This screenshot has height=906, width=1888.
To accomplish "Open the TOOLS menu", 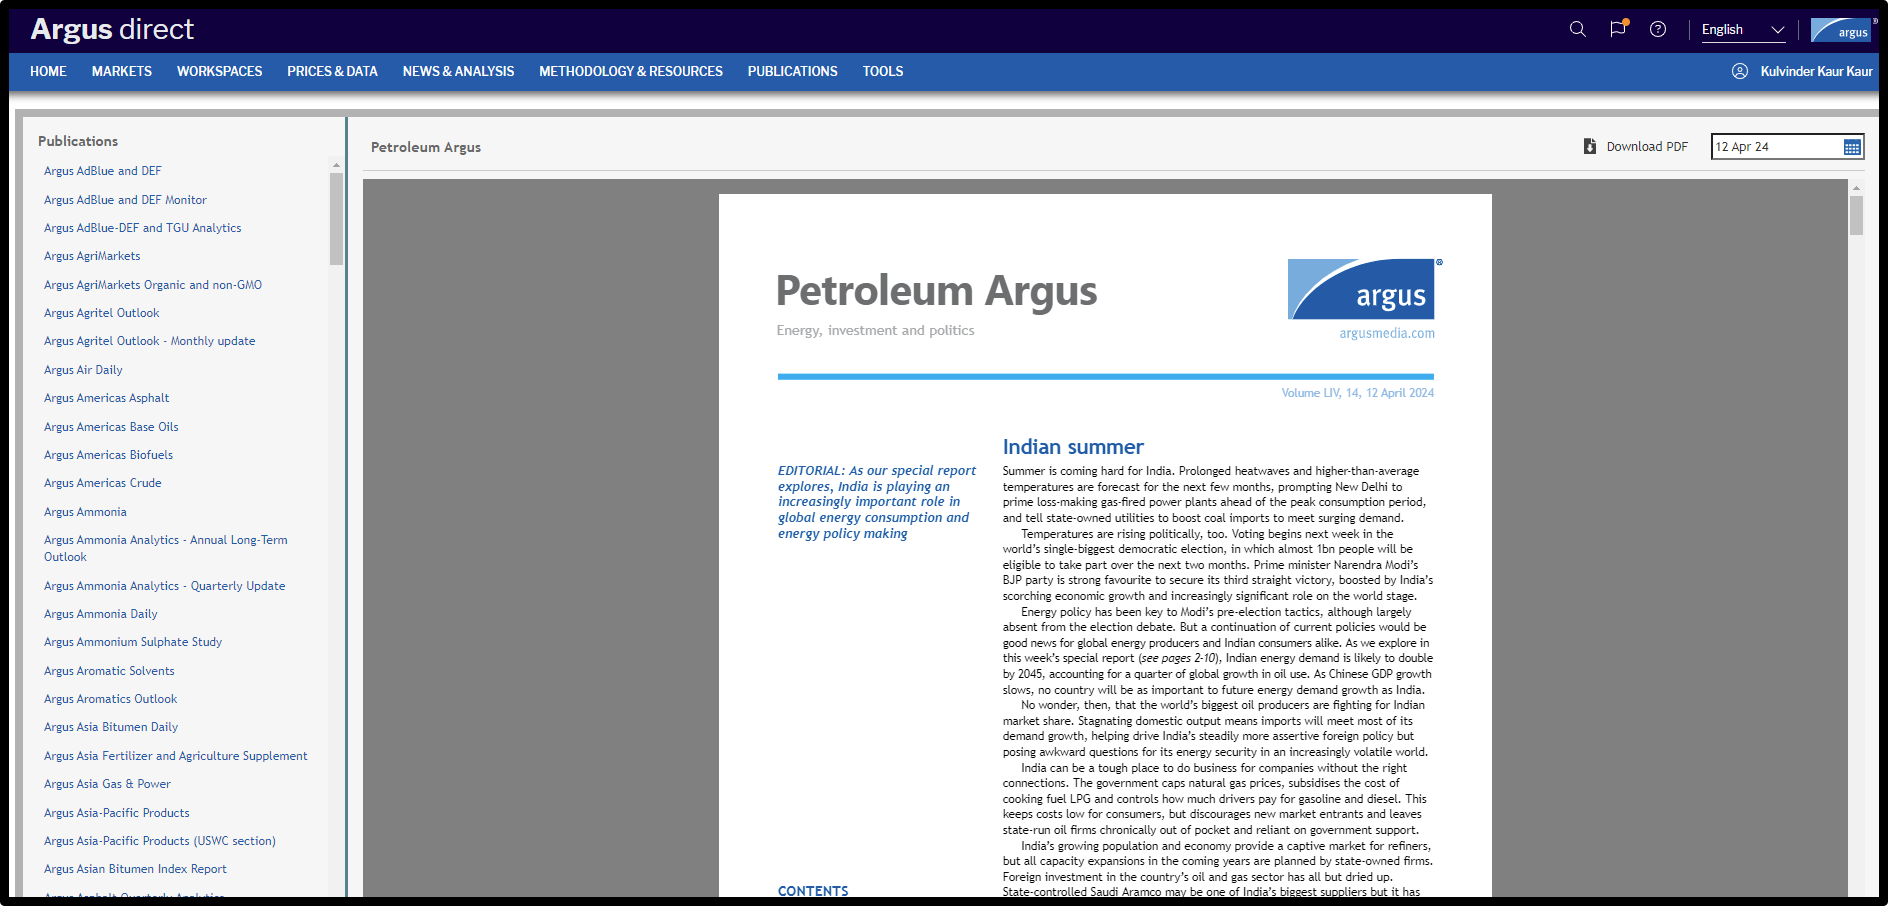I will (x=883, y=71).
